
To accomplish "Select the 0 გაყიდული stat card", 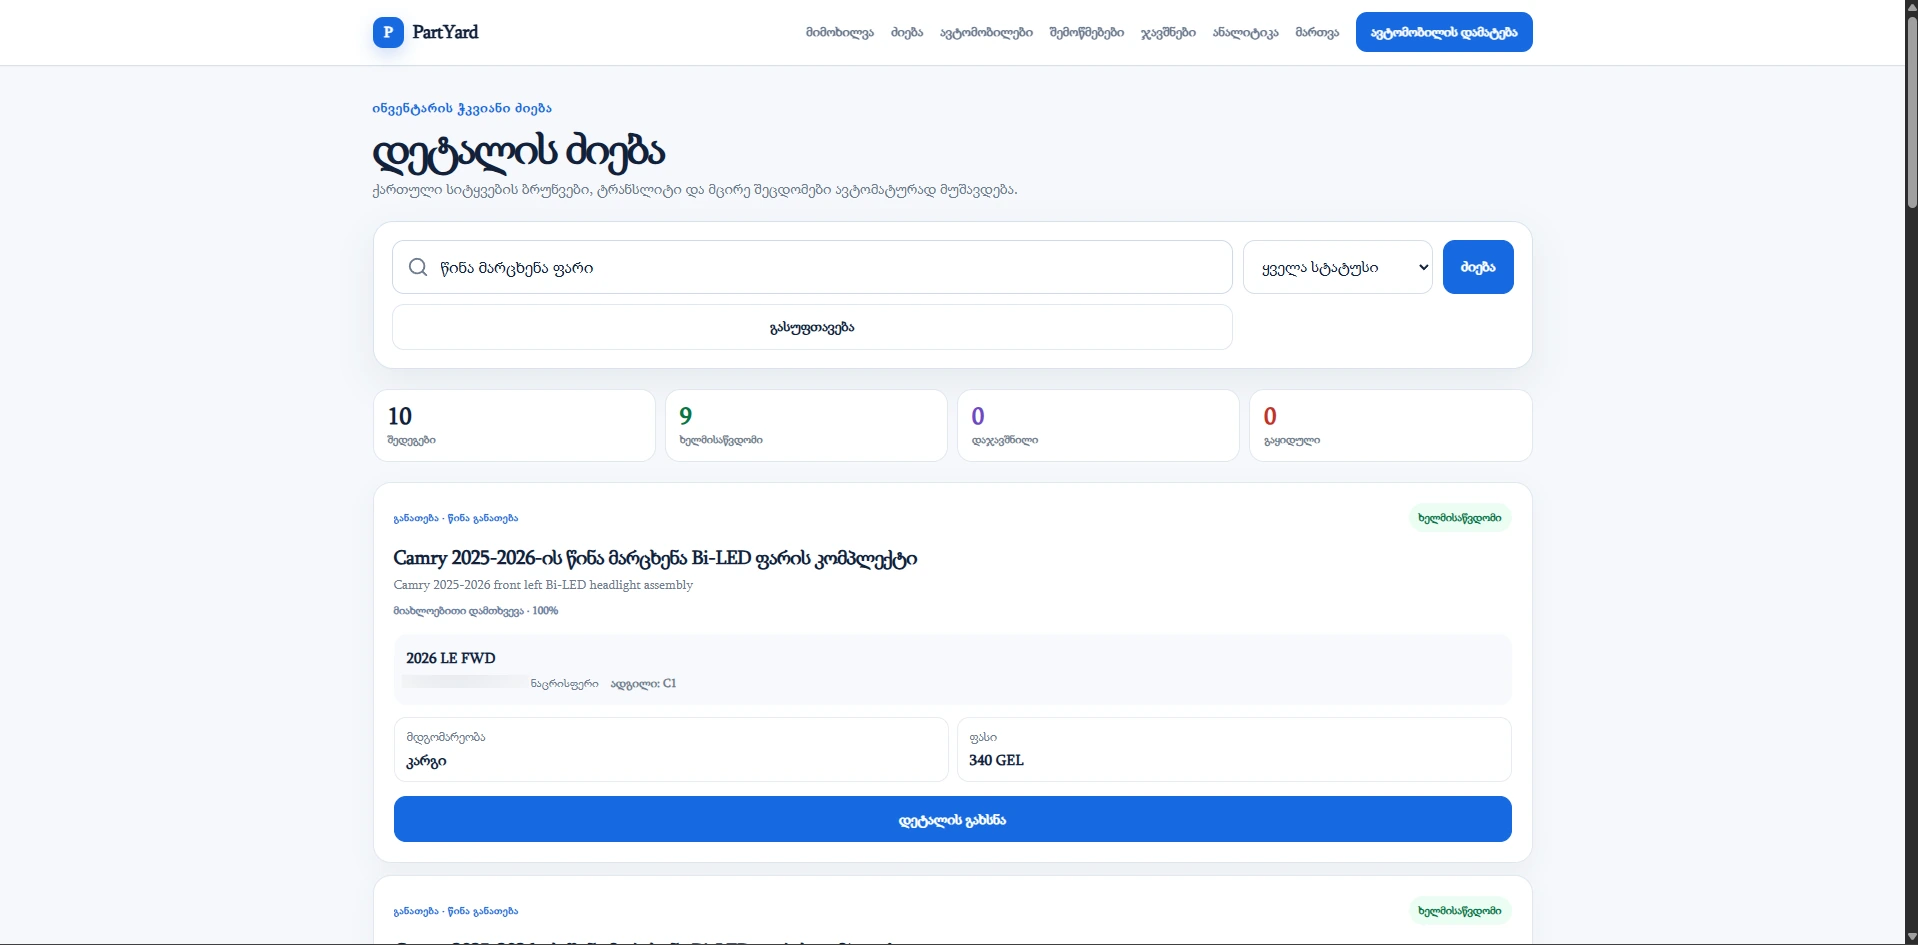I will (x=1391, y=426).
